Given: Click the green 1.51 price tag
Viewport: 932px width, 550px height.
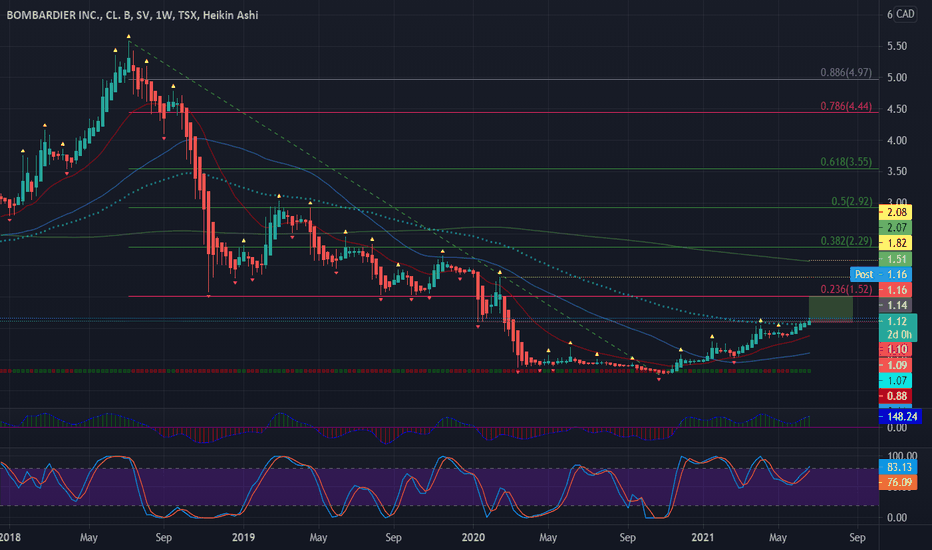Looking at the screenshot, I should pyautogui.click(x=896, y=259).
